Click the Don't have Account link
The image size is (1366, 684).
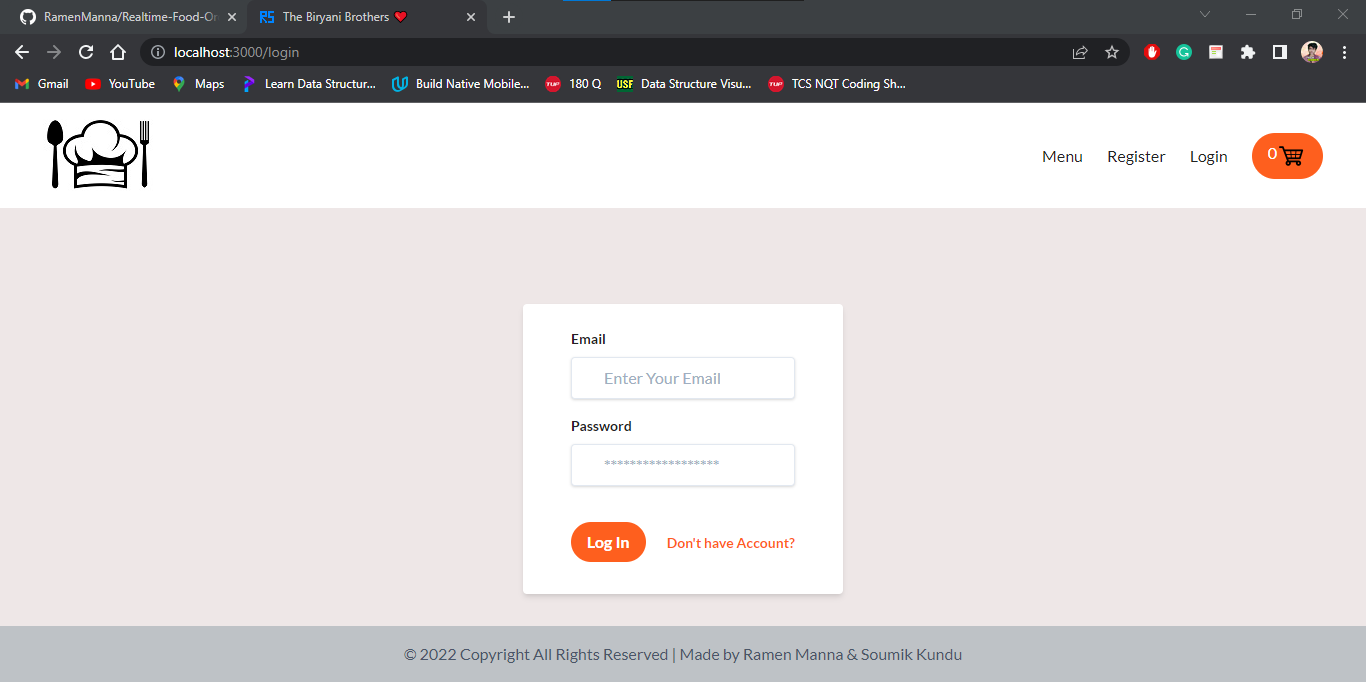click(x=730, y=542)
